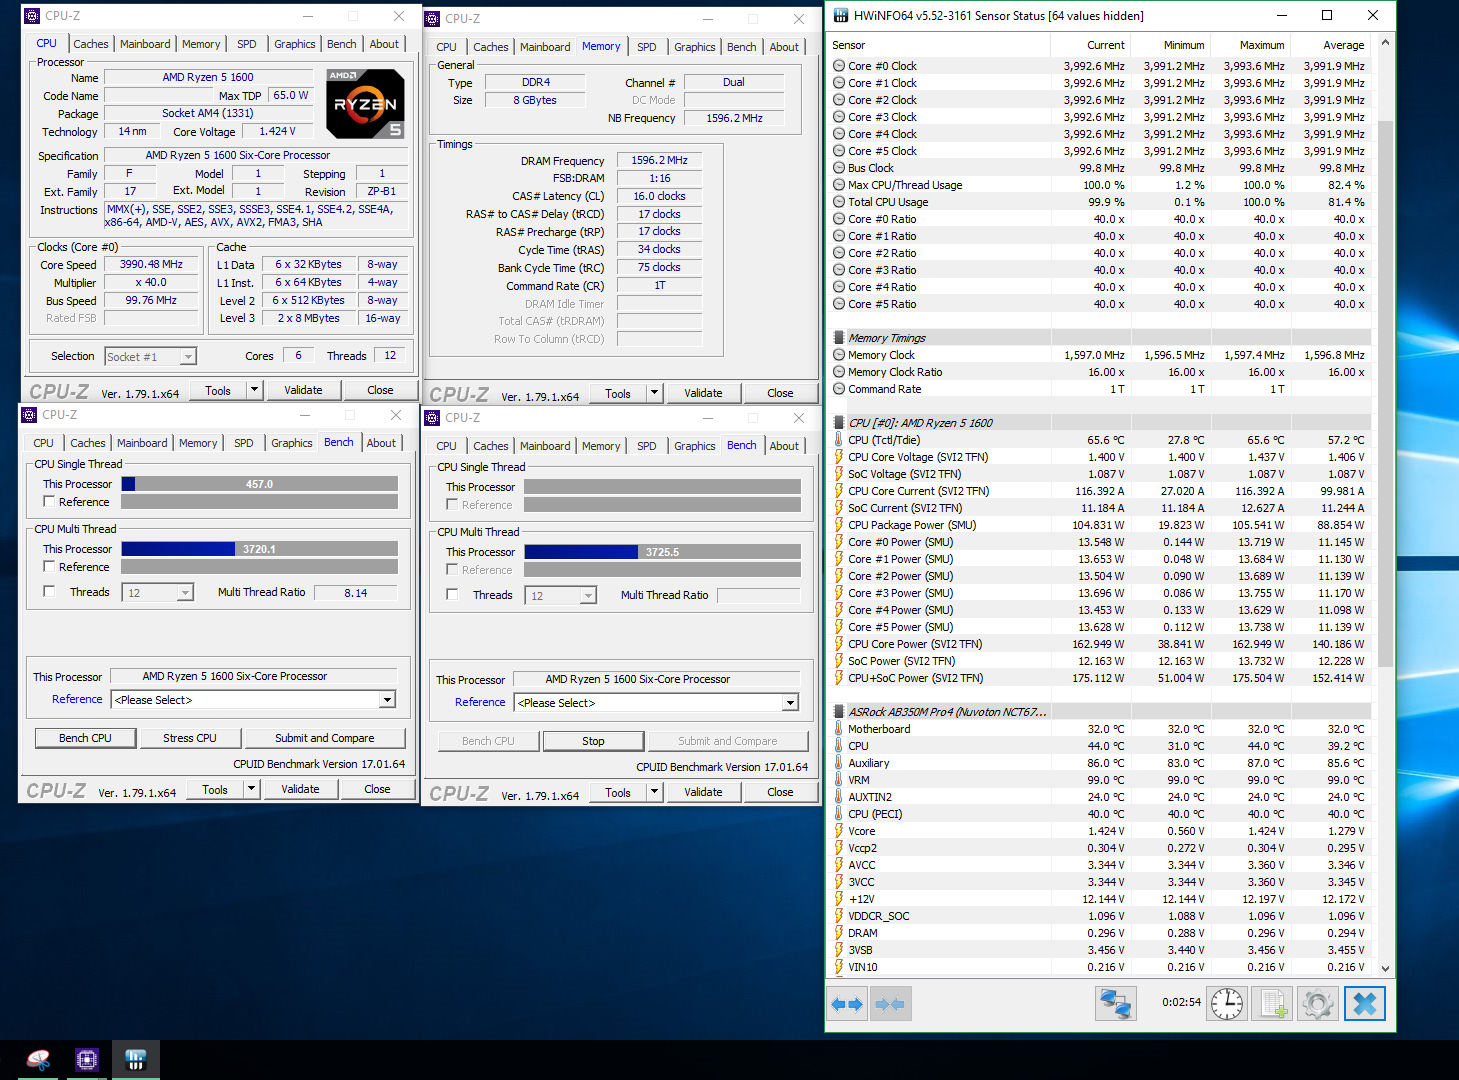Viewport: 1459px width, 1080px height.
Task: Switch to Mainboard tab in top-left CPU-Z
Action: (145, 44)
